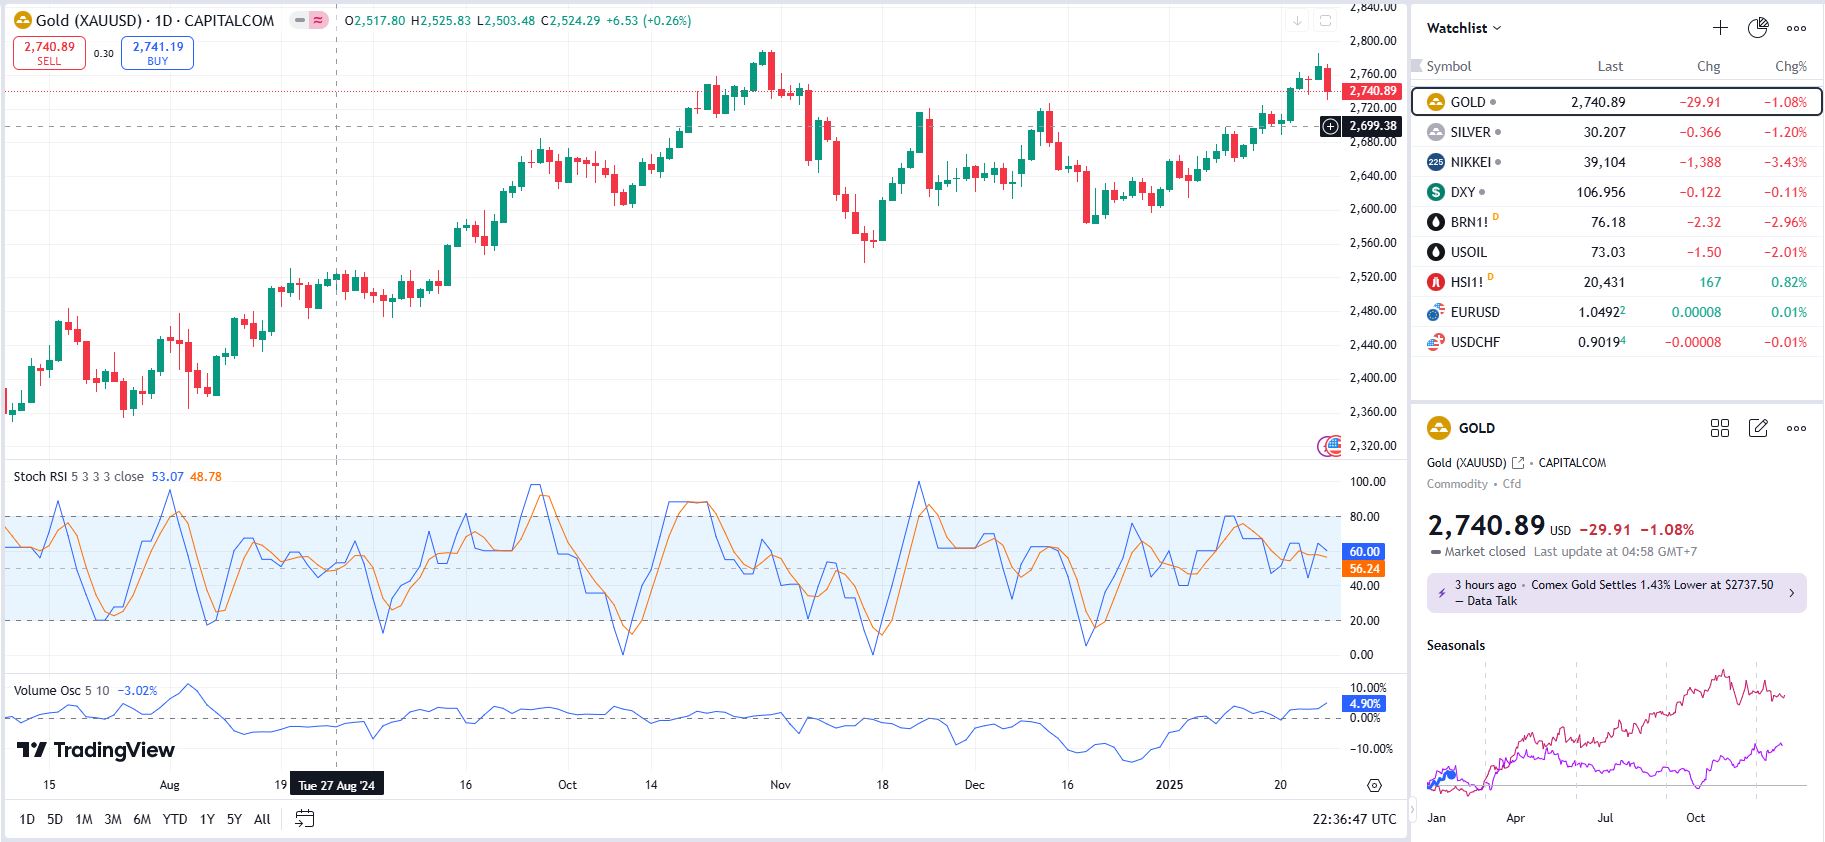The width and height of the screenshot is (1825, 842).
Task: Click the edit note icon beside GOLD
Action: pyautogui.click(x=1758, y=428)
